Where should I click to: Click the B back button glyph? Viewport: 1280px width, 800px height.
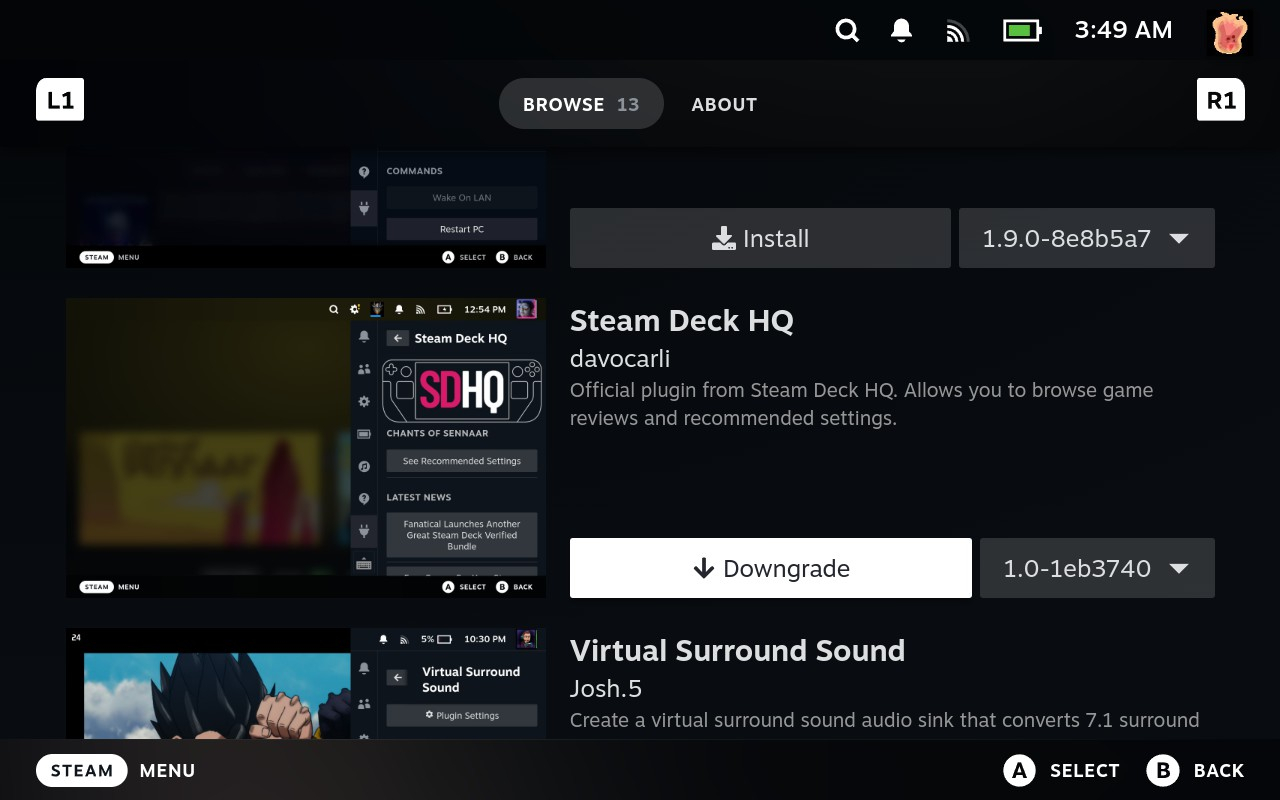(x=1163, y=770)
